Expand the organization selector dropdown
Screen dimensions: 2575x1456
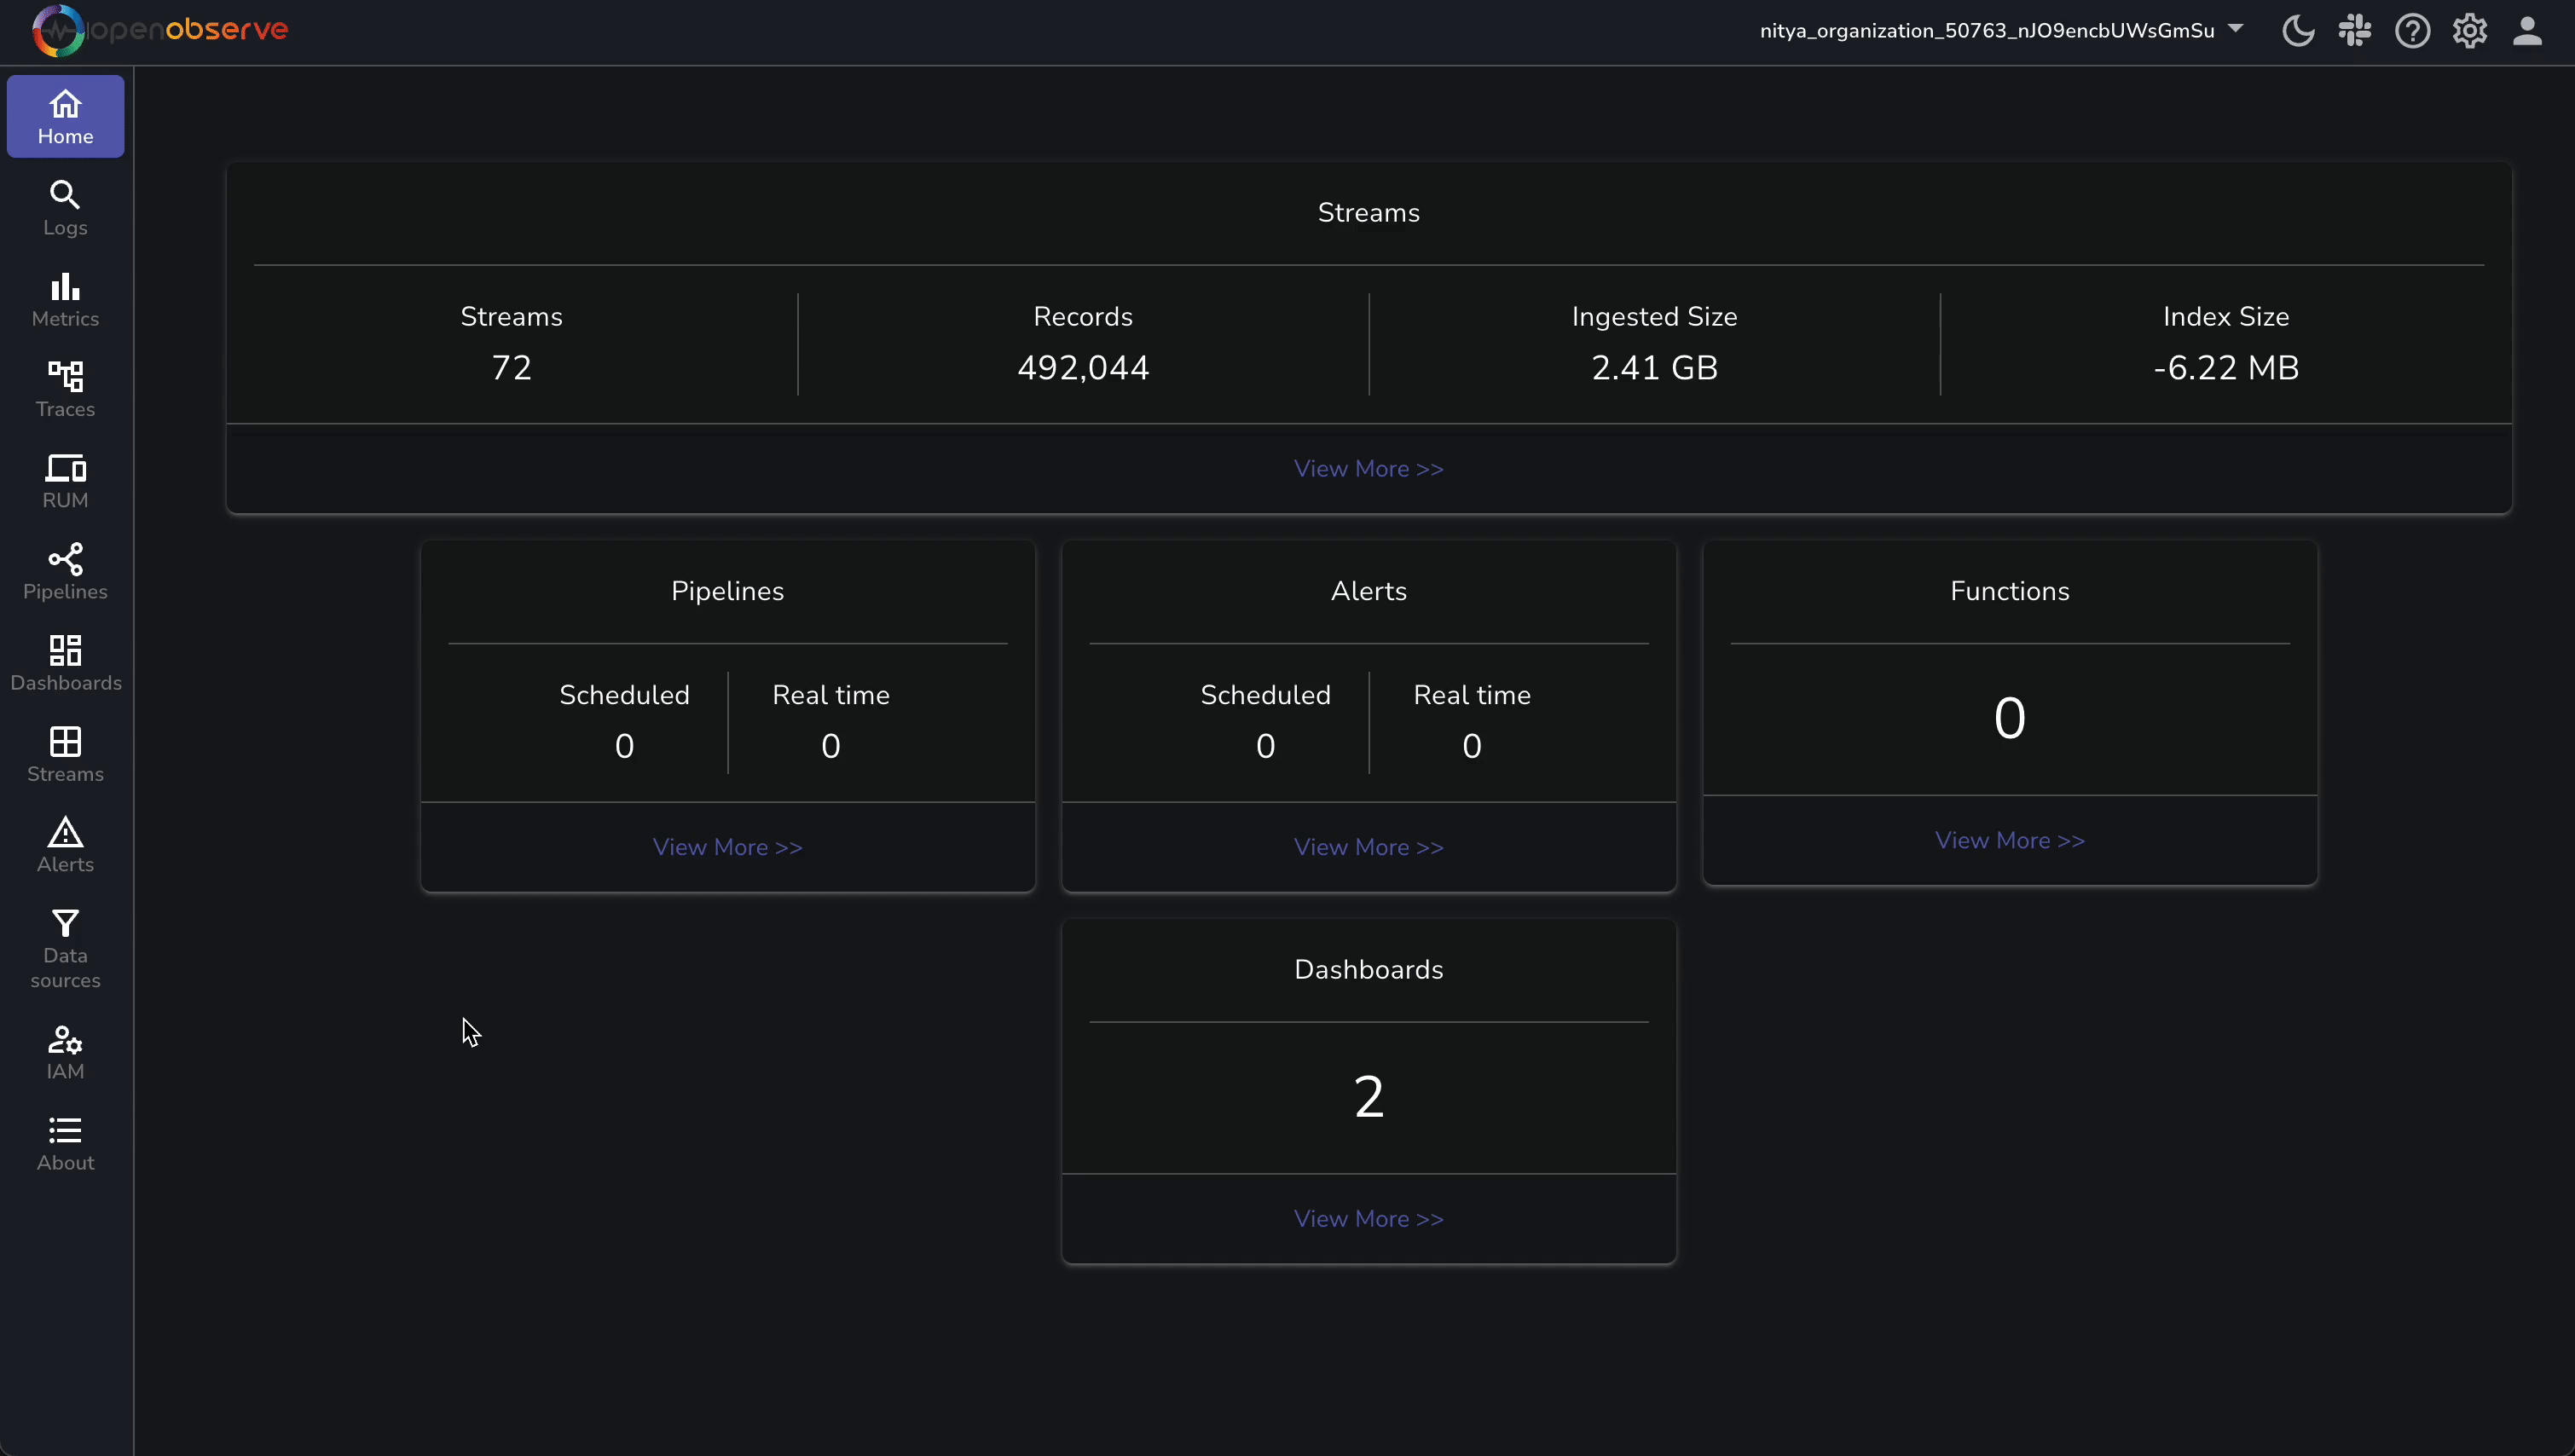[x=2000, y=31]
